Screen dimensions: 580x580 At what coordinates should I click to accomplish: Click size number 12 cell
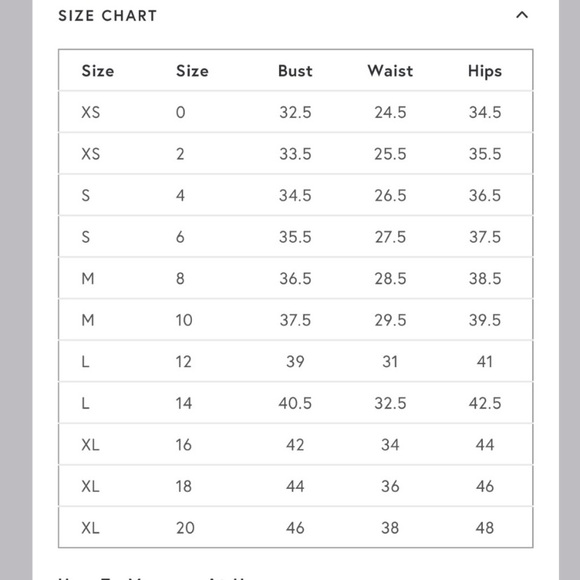click(x=183, y=361)
